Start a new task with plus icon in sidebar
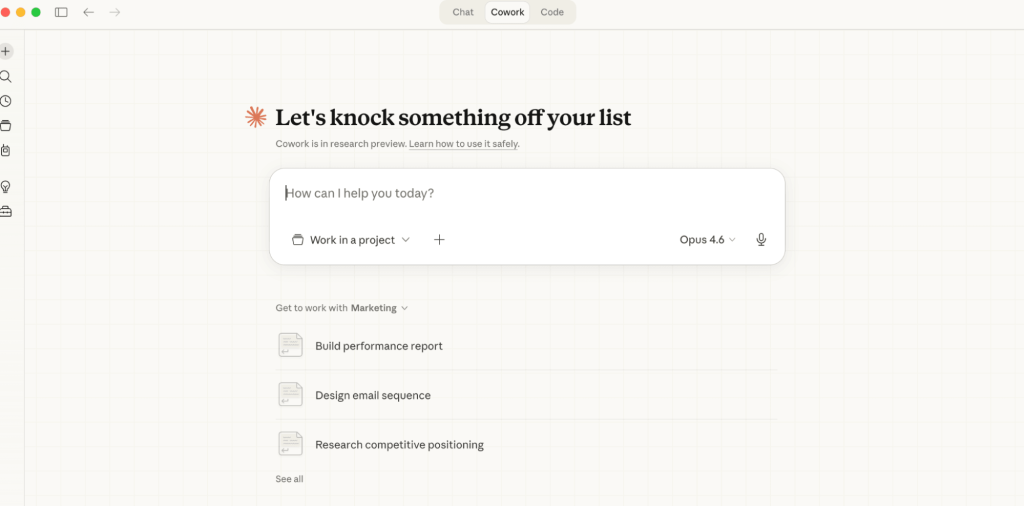 coord(5,51)
